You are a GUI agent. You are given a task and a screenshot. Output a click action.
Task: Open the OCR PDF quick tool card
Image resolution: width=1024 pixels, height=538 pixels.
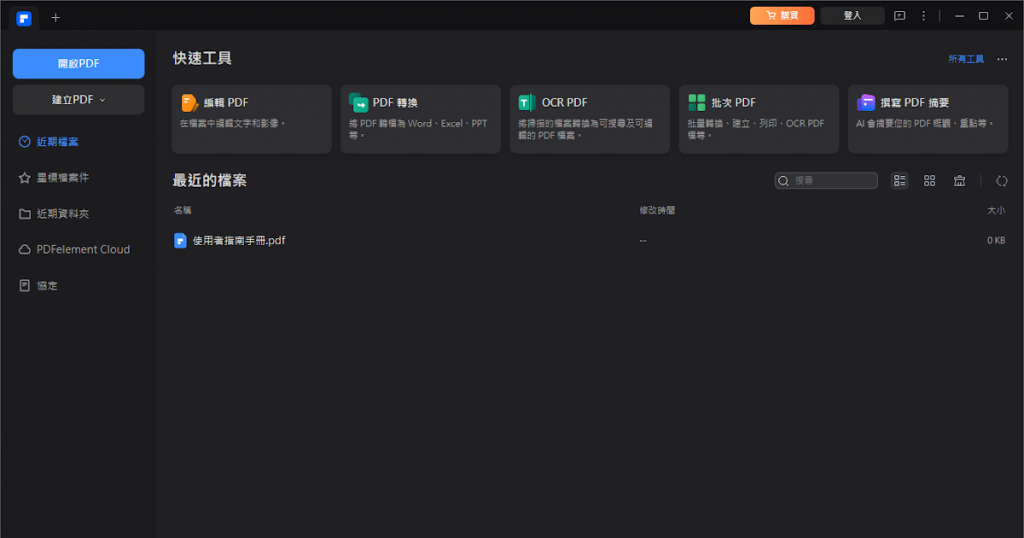[x=590, y=119]
